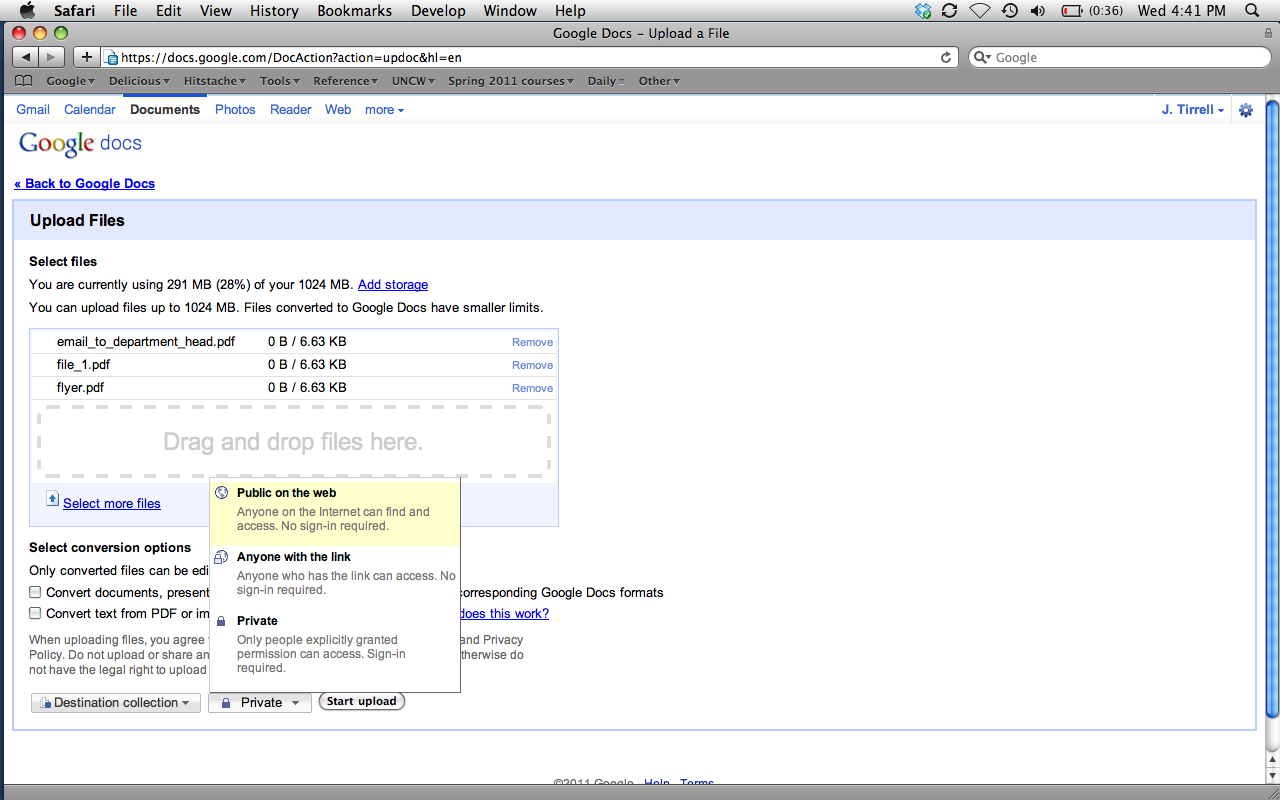Image resolution: width=1280 pixels, height=800 pixels.
Task: Click the sync arrows menu bar icon
Action: tap(950, 11)
